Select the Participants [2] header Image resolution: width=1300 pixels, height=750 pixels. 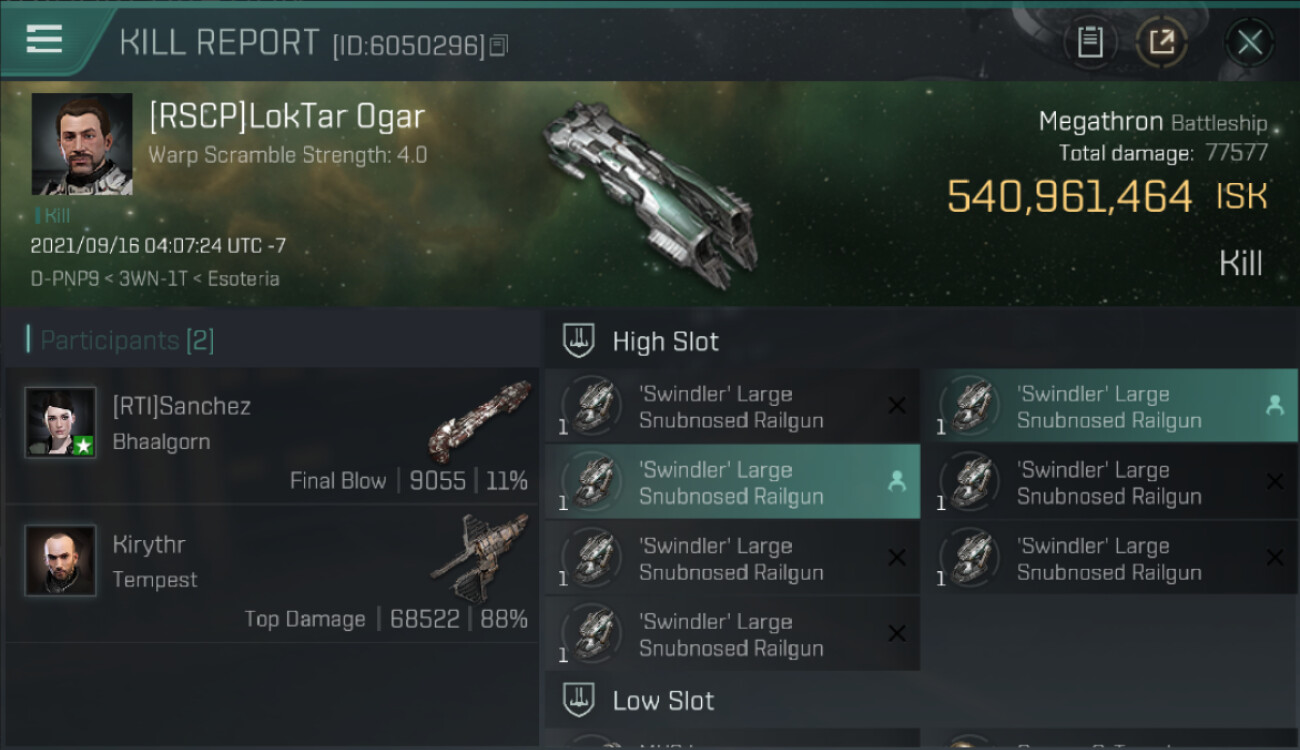[x=121, y=340]
